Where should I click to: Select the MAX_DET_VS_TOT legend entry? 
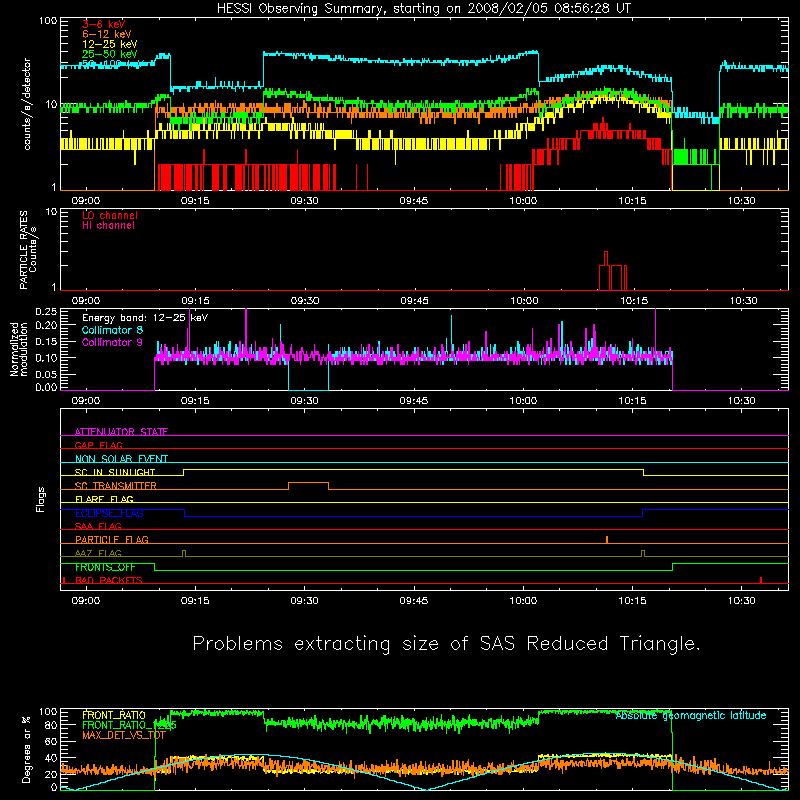click(x=124, y=735)
